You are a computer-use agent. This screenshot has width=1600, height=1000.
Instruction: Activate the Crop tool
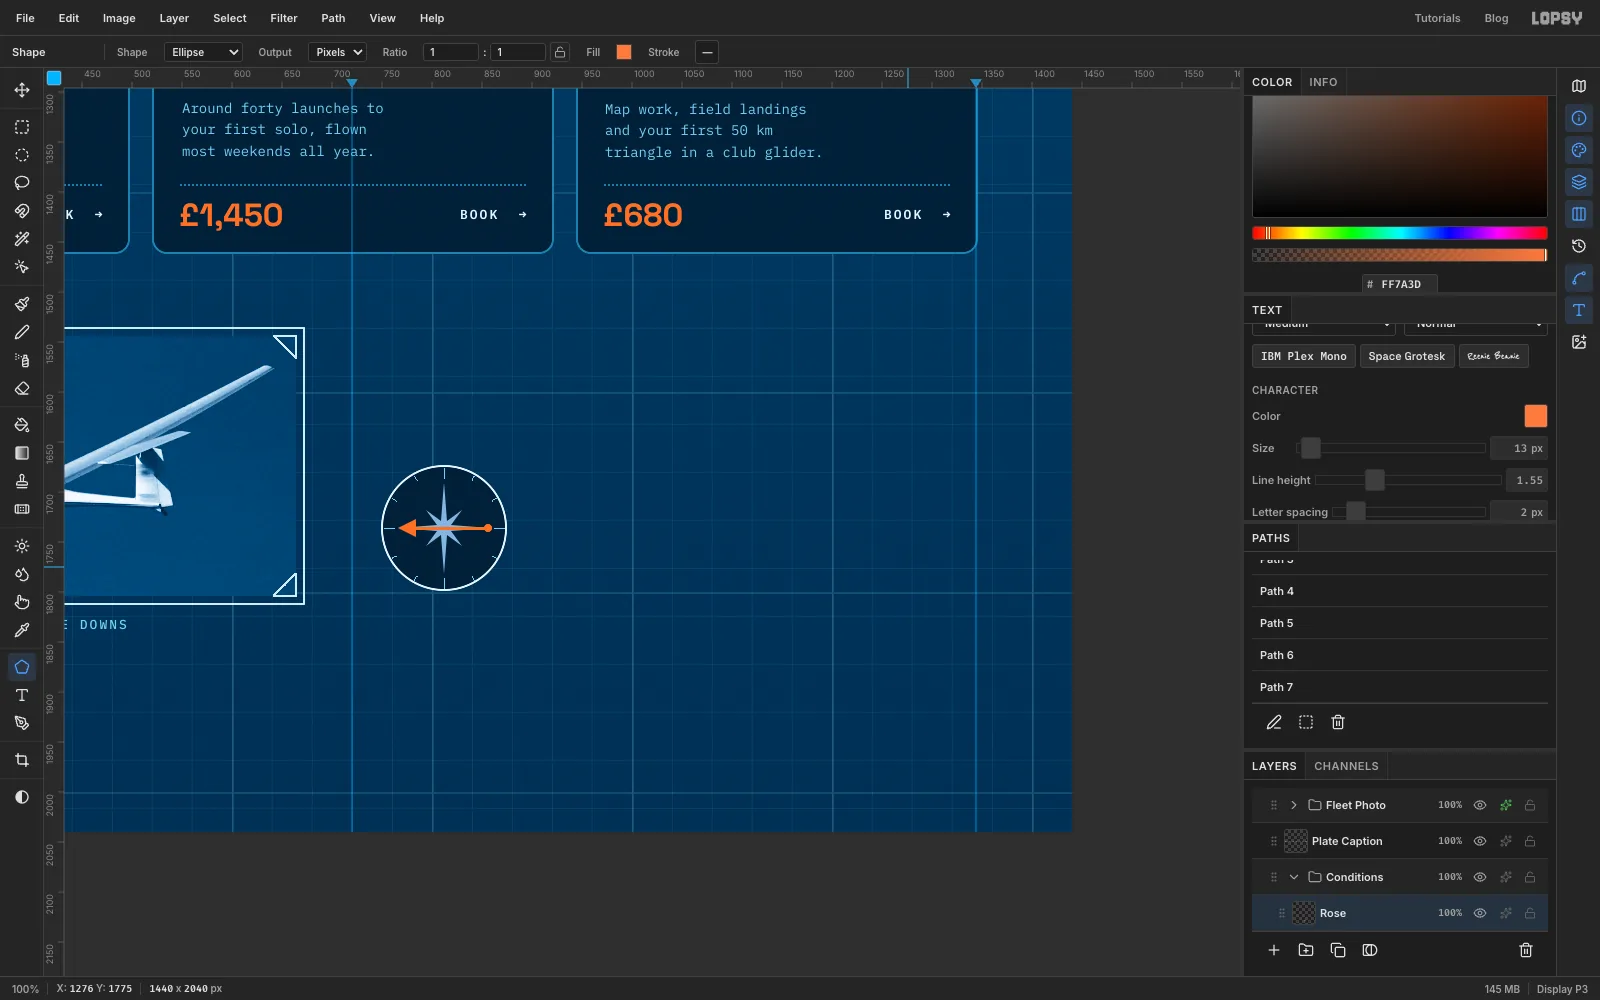pyautogui.click(x=22, y=760)
